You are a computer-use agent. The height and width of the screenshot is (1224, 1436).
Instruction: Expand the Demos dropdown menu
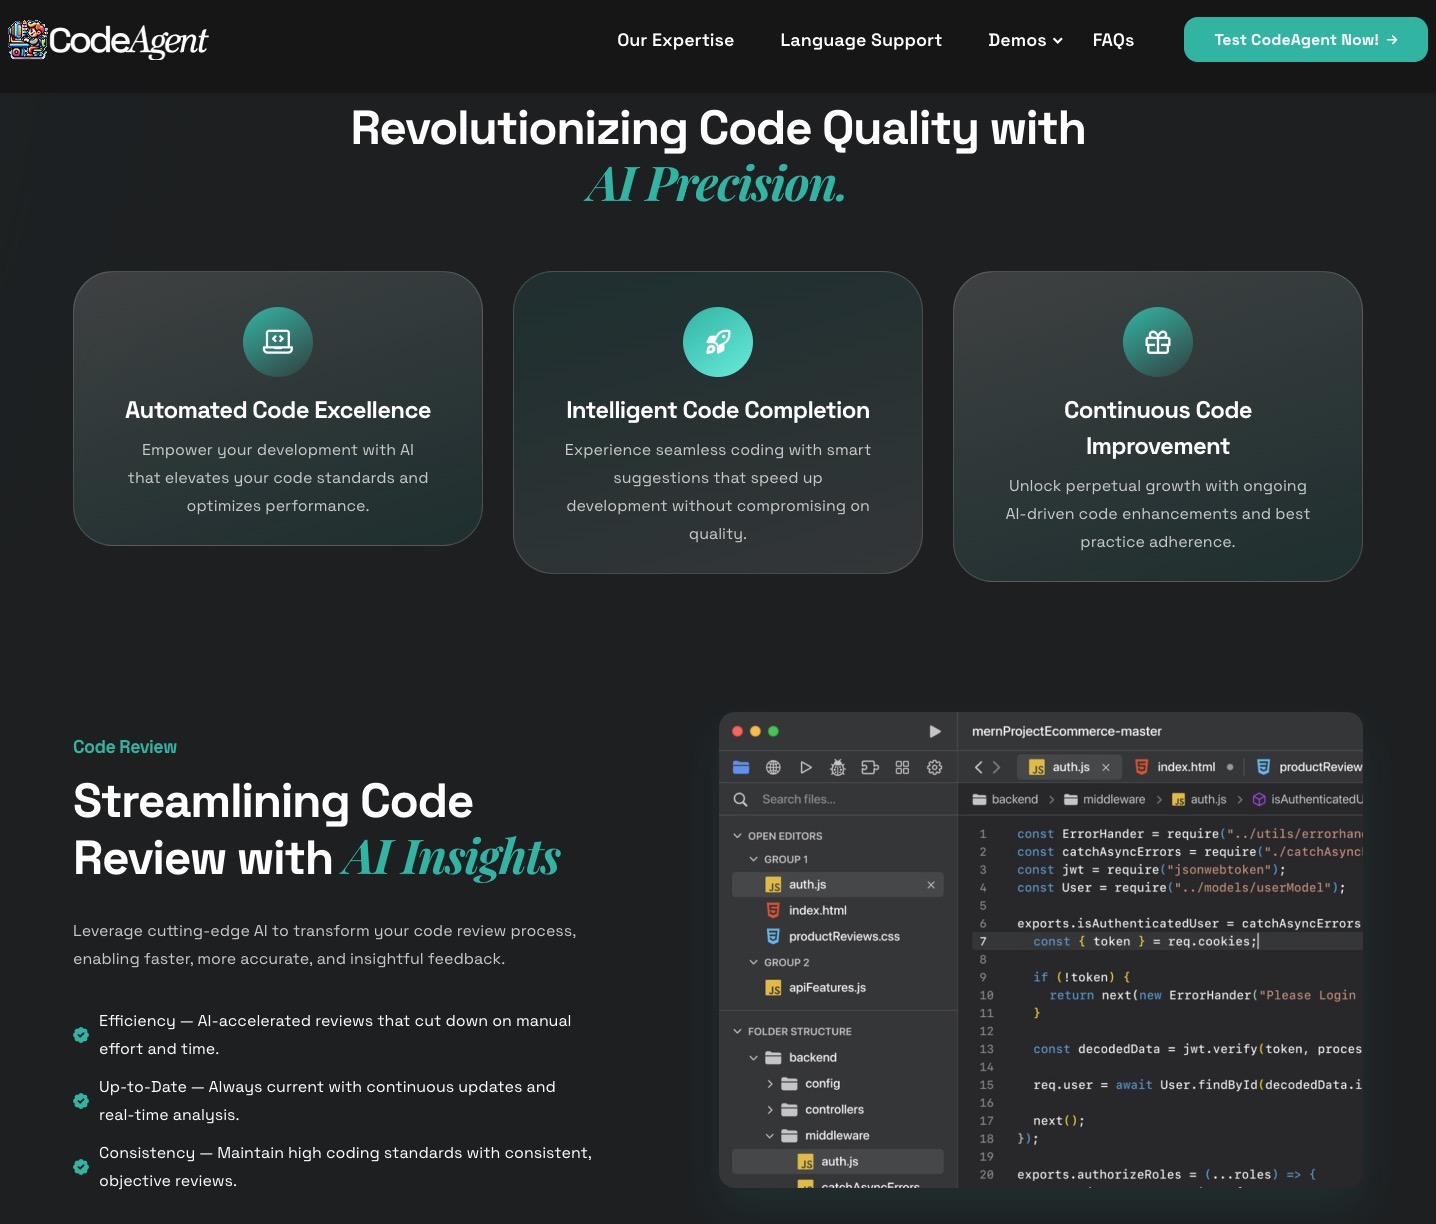point(1025,40)
